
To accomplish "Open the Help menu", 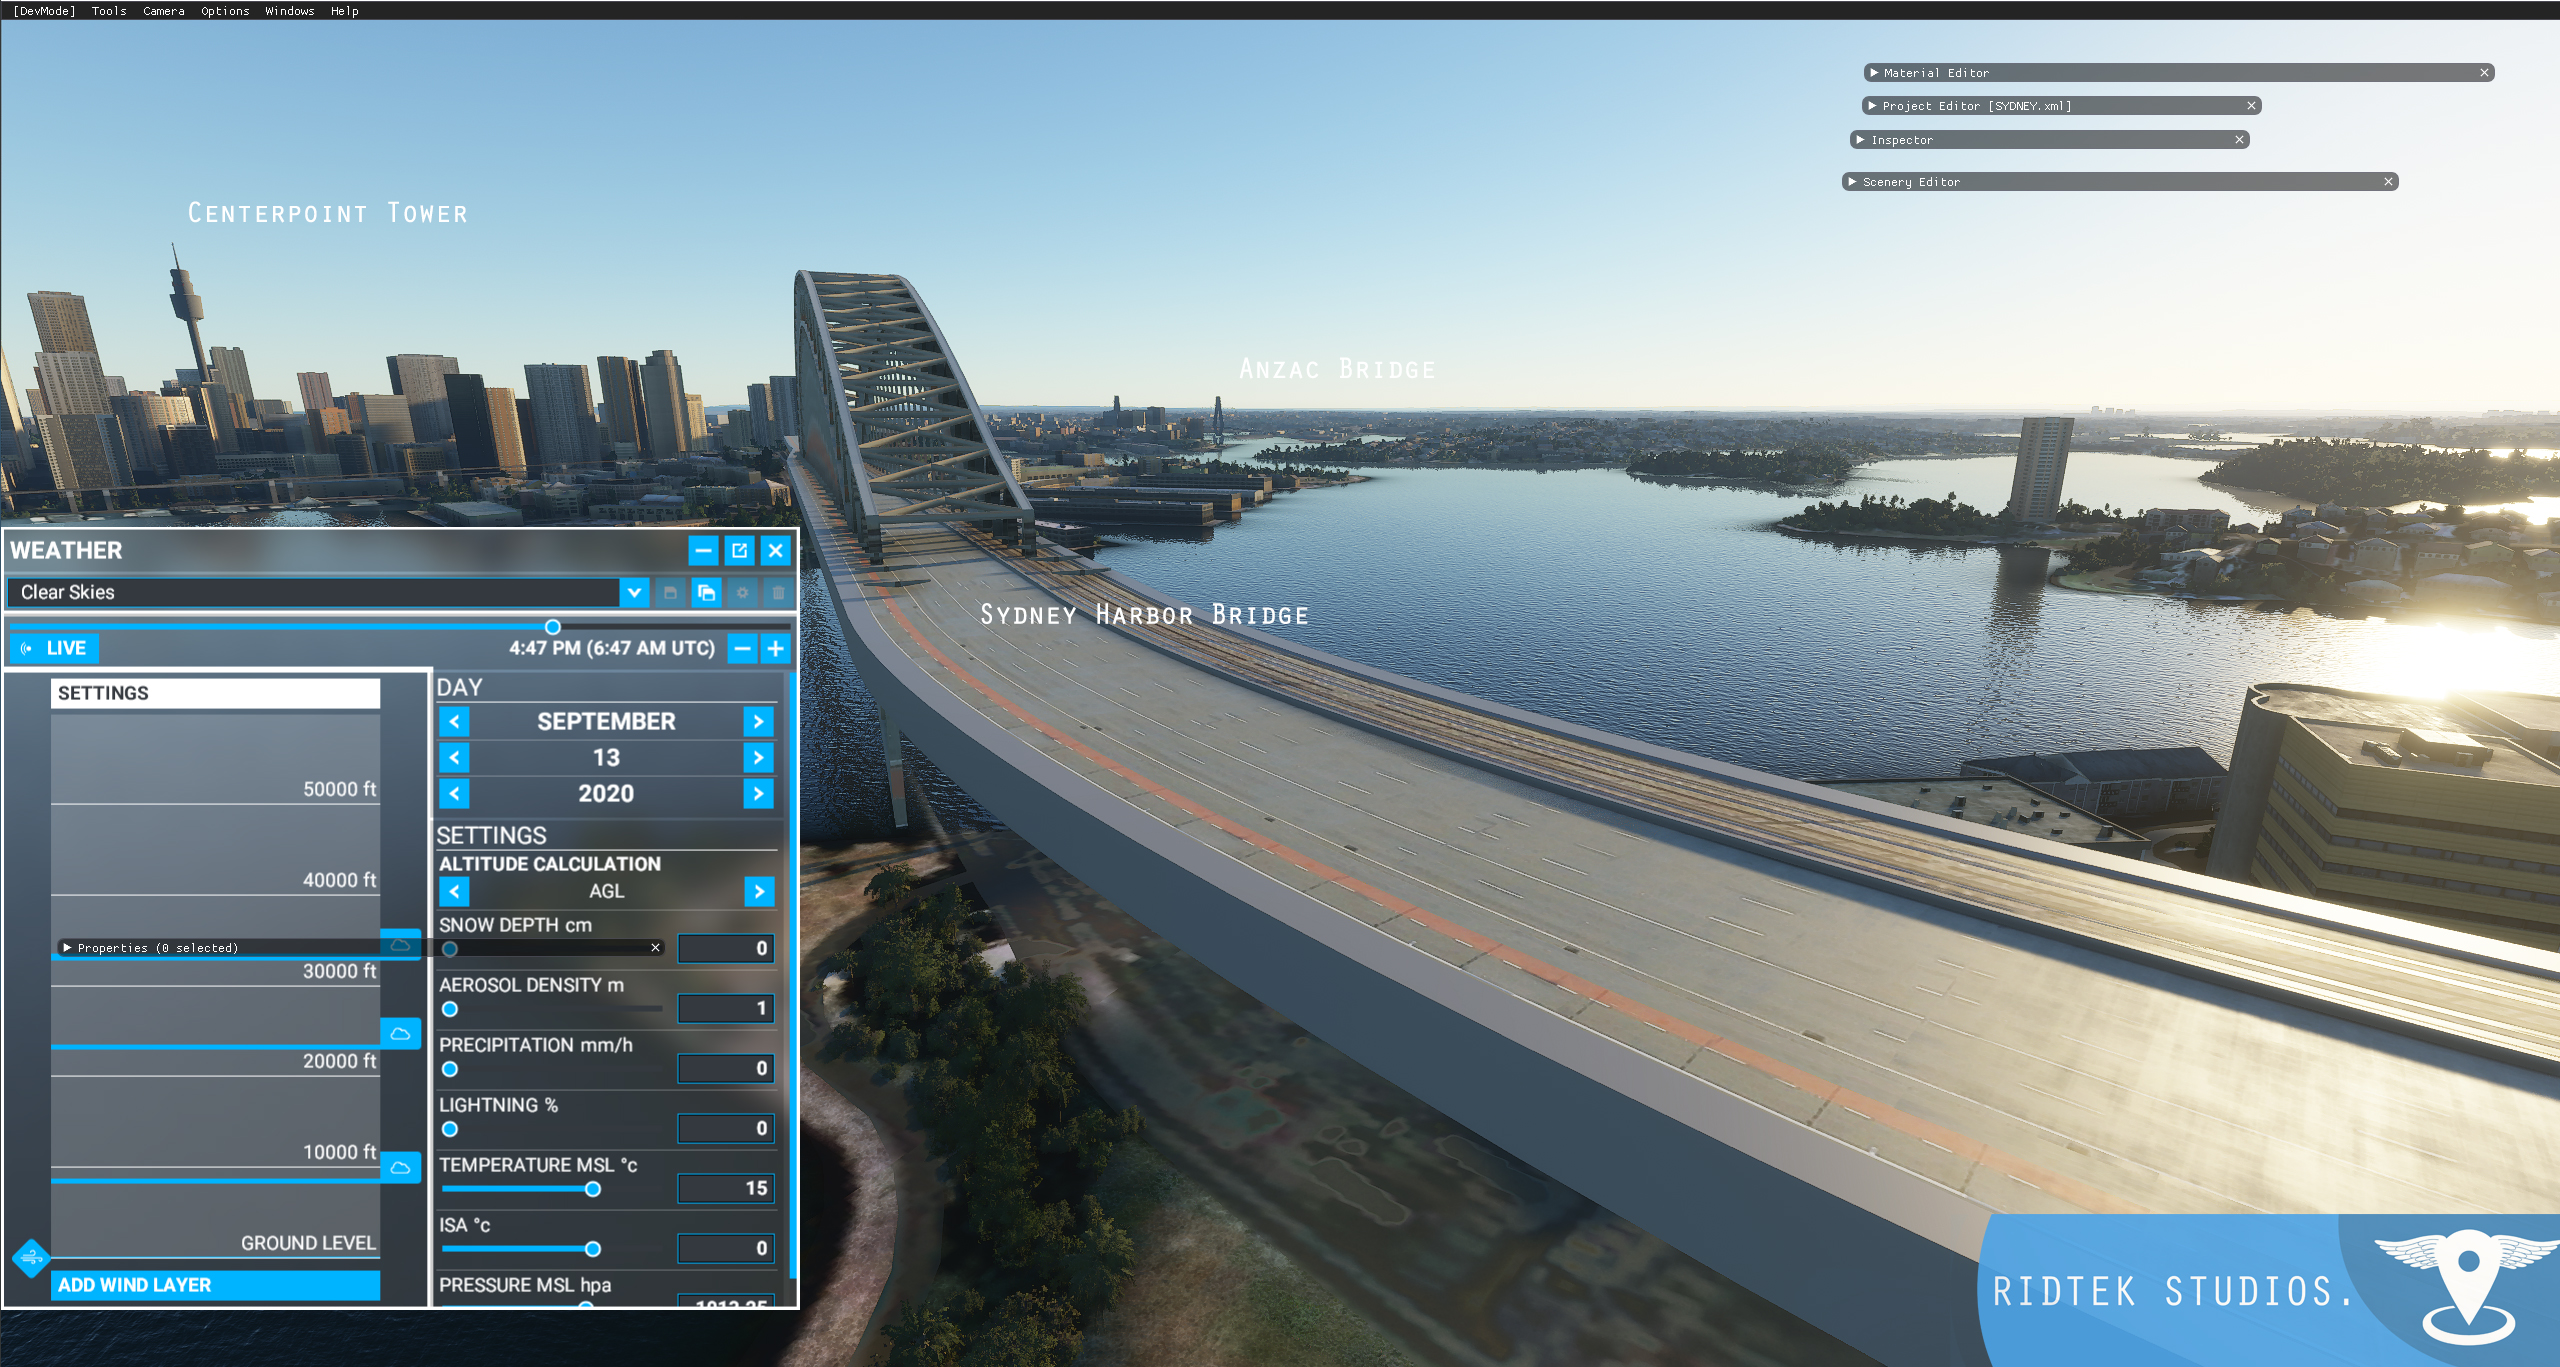I will click(x=345, y=11).
